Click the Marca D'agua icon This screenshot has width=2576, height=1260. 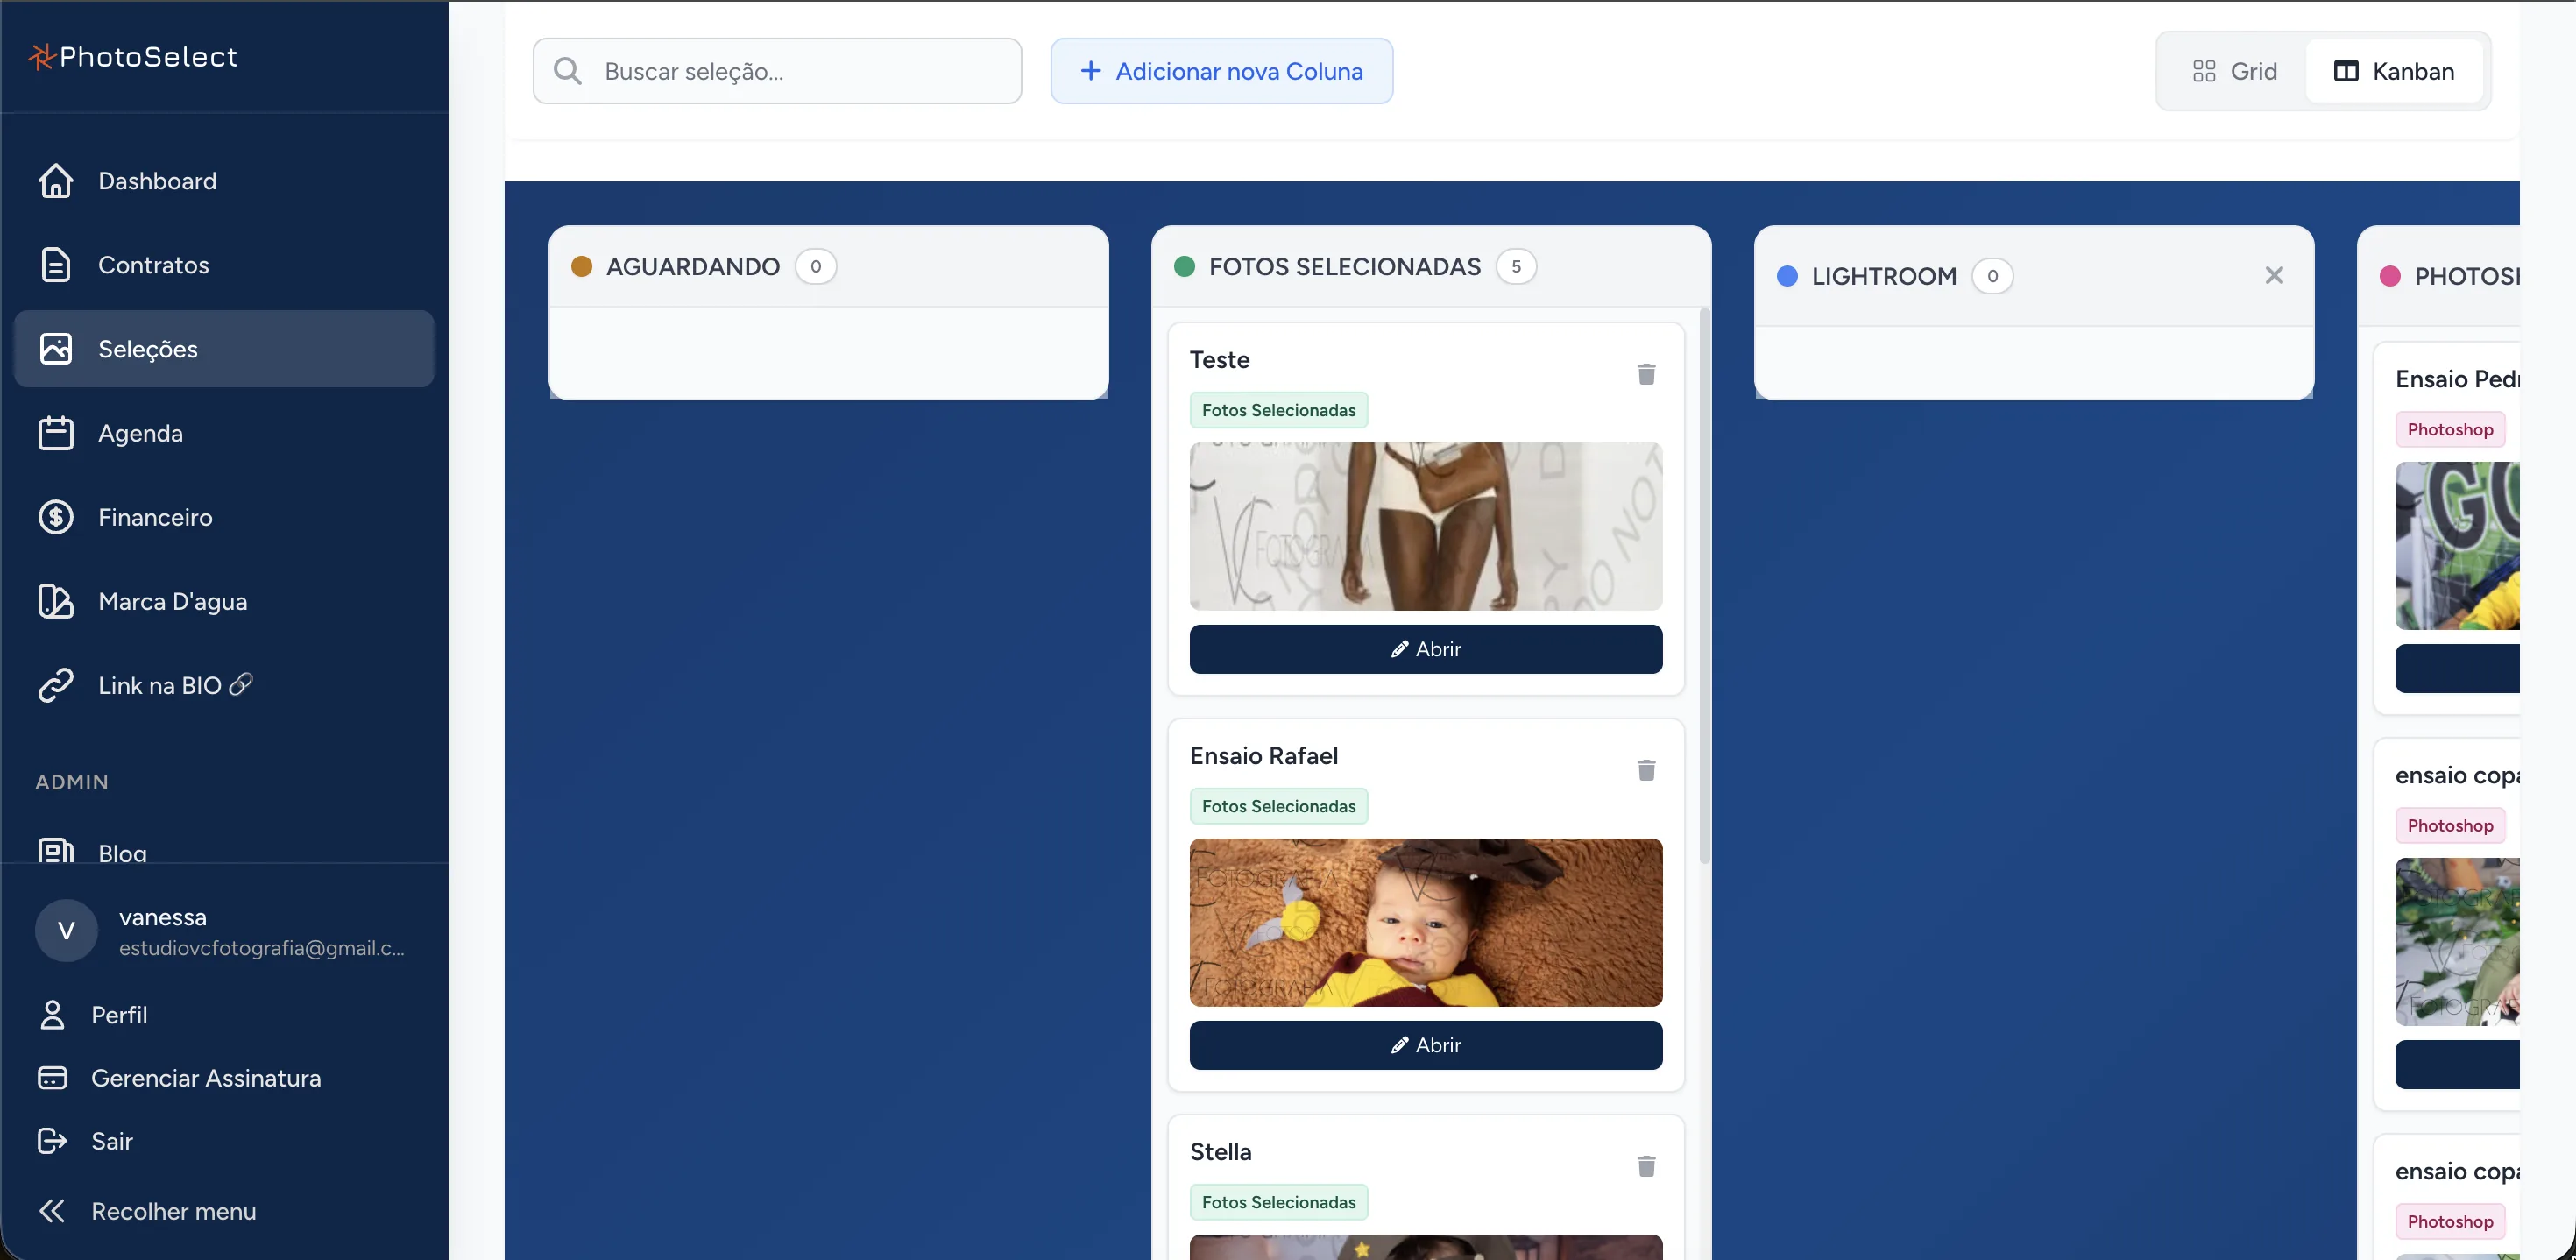coord(56,601)
